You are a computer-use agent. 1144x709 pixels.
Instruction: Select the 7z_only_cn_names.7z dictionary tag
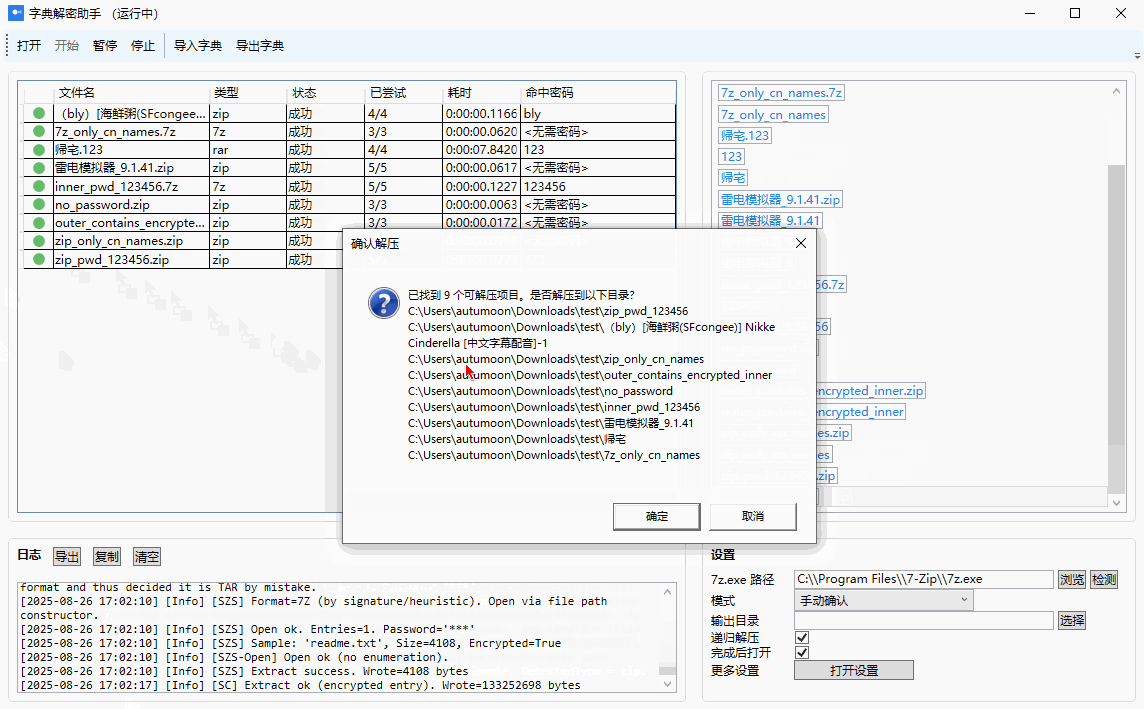pyautogui.click(x=781, y=93)
